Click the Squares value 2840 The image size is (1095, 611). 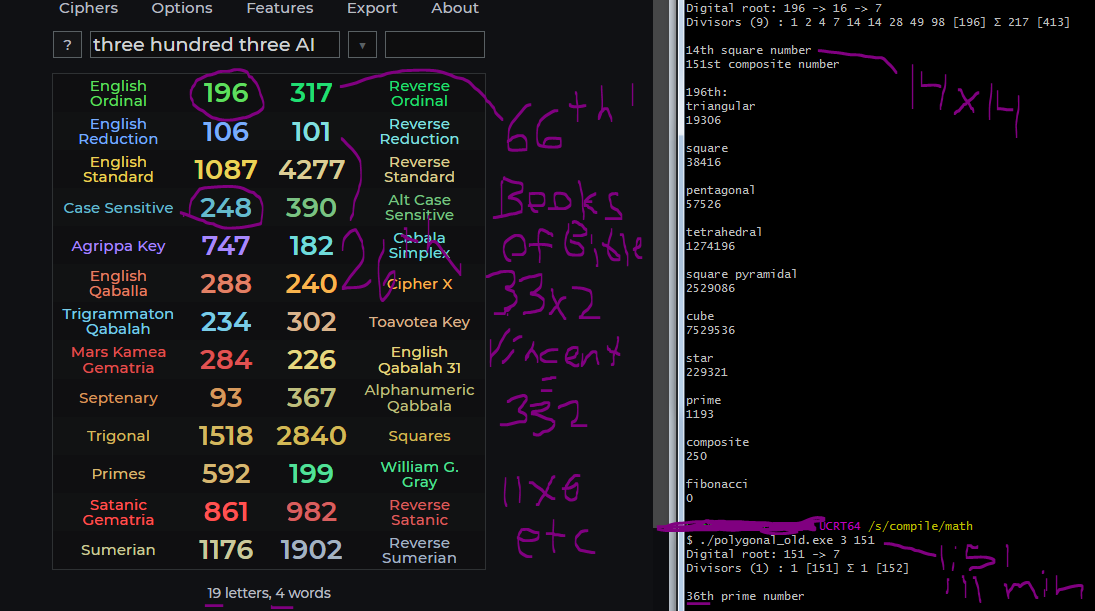coord(311,436)
